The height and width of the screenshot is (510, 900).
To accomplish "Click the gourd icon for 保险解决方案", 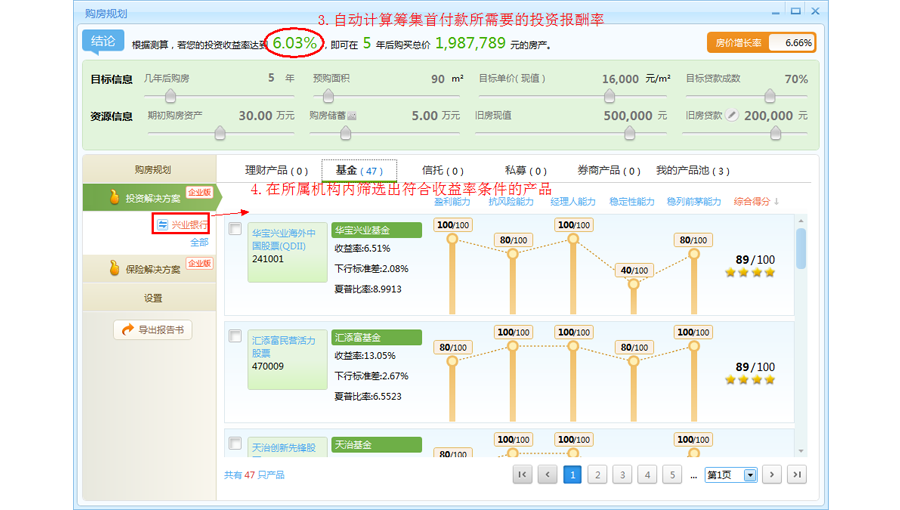I will point(114,268).
